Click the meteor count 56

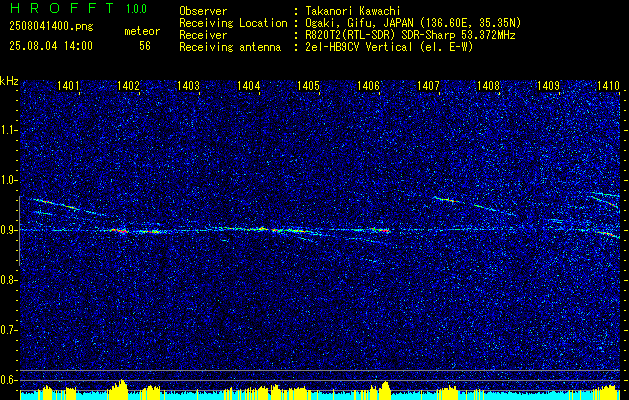click(x=145, y=46)
